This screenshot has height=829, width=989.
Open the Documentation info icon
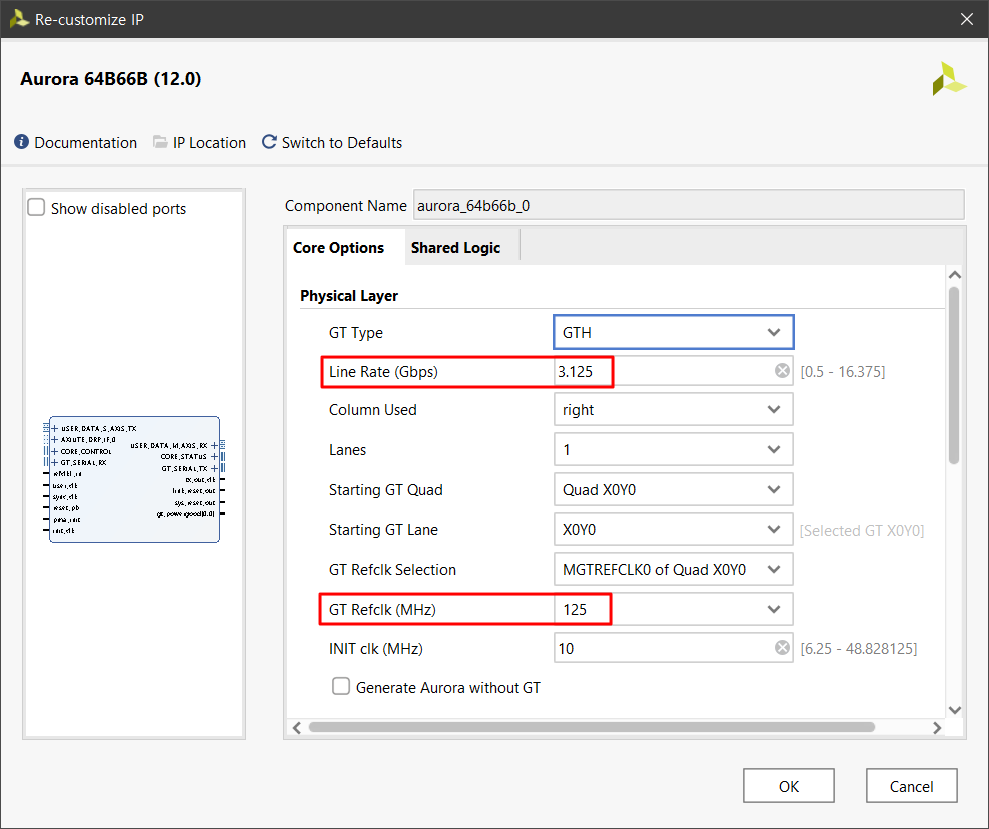pos(21,142)
